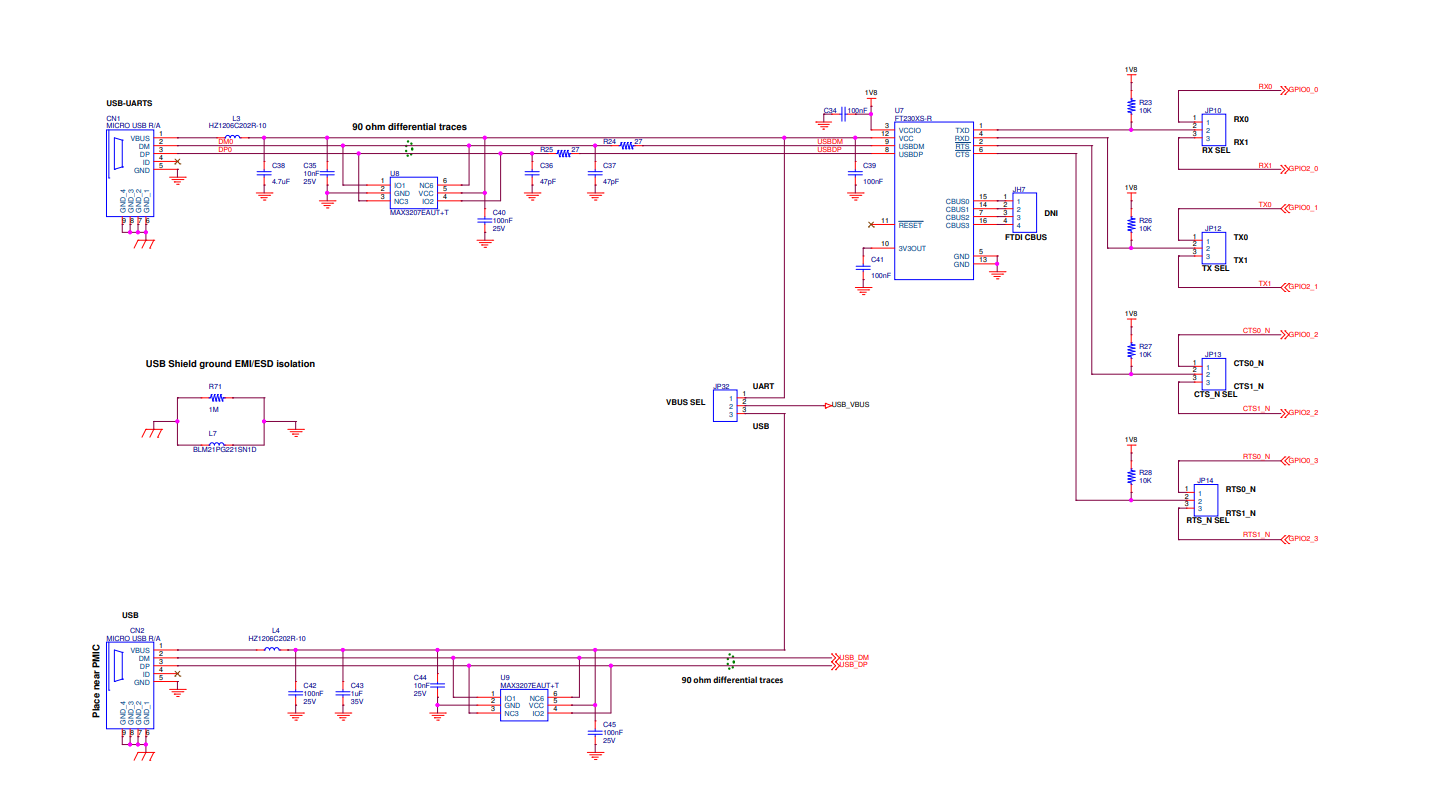The width and height of the screenshot is (1440, 810).
Task: Click 'USB Shield ground EMI/ESD isolation' heading
Action: pos(230,364)
